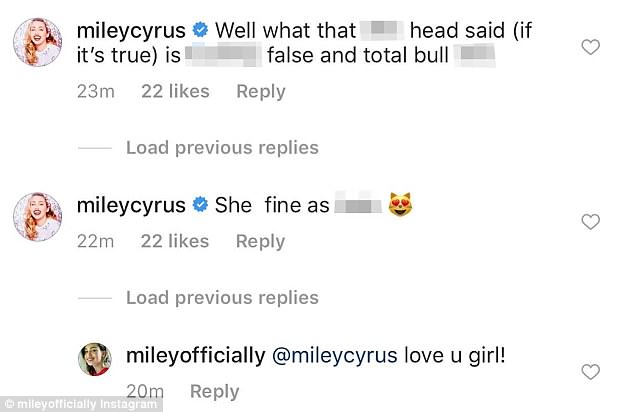
Task: Expand the first "Load previous replies"
Action: pyautogui.click(x=221, y=148)
